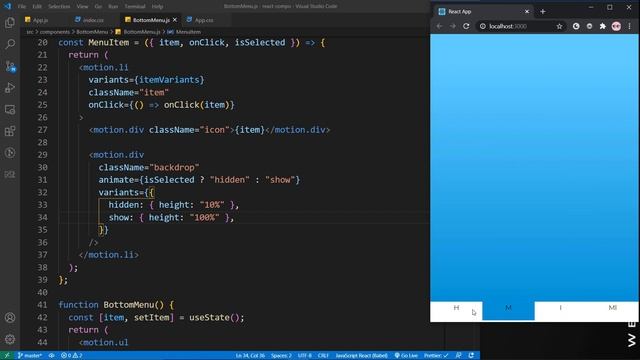Open the browser extensions puzzle icon
The height and width of the screenshot is (360, 640).
(602, 26)
